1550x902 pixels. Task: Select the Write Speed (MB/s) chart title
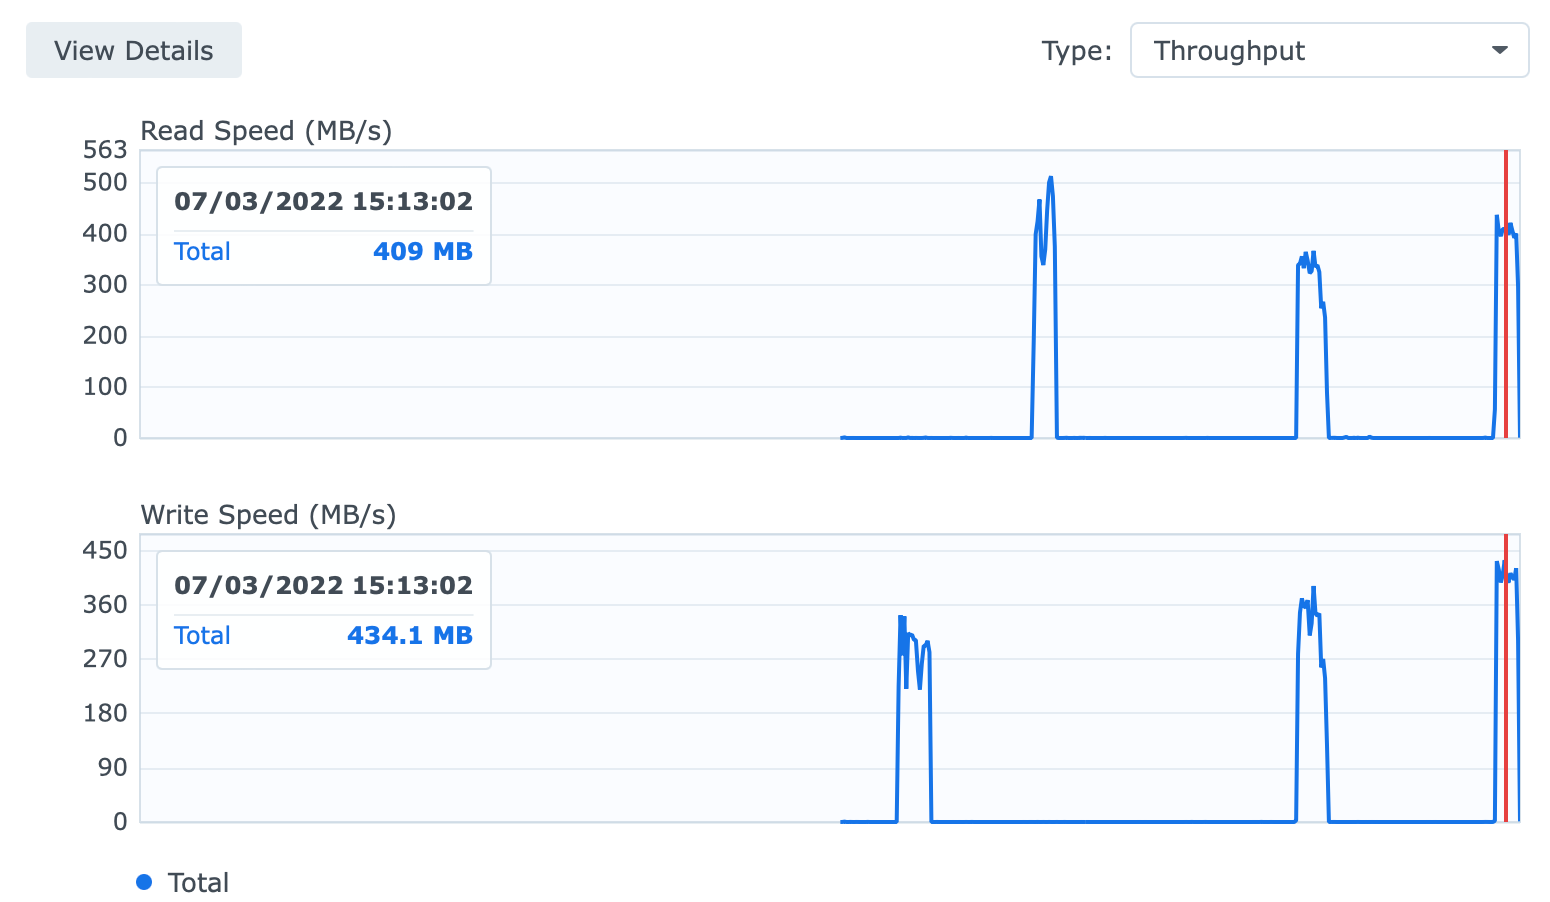(268, 515)
